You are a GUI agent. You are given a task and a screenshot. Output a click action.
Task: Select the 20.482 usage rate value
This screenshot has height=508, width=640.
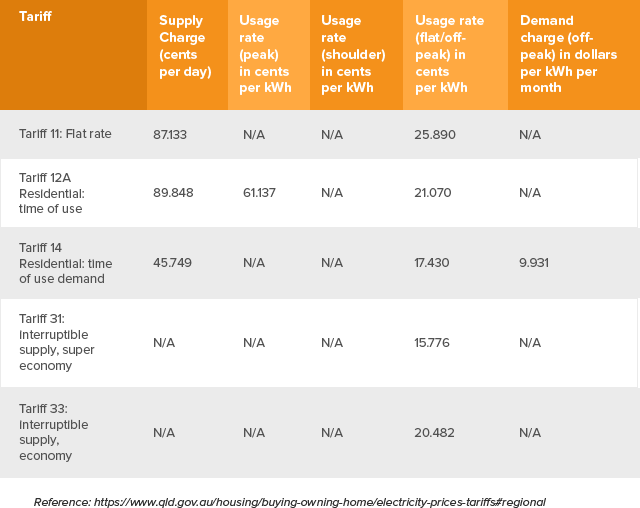click(434, 433)
